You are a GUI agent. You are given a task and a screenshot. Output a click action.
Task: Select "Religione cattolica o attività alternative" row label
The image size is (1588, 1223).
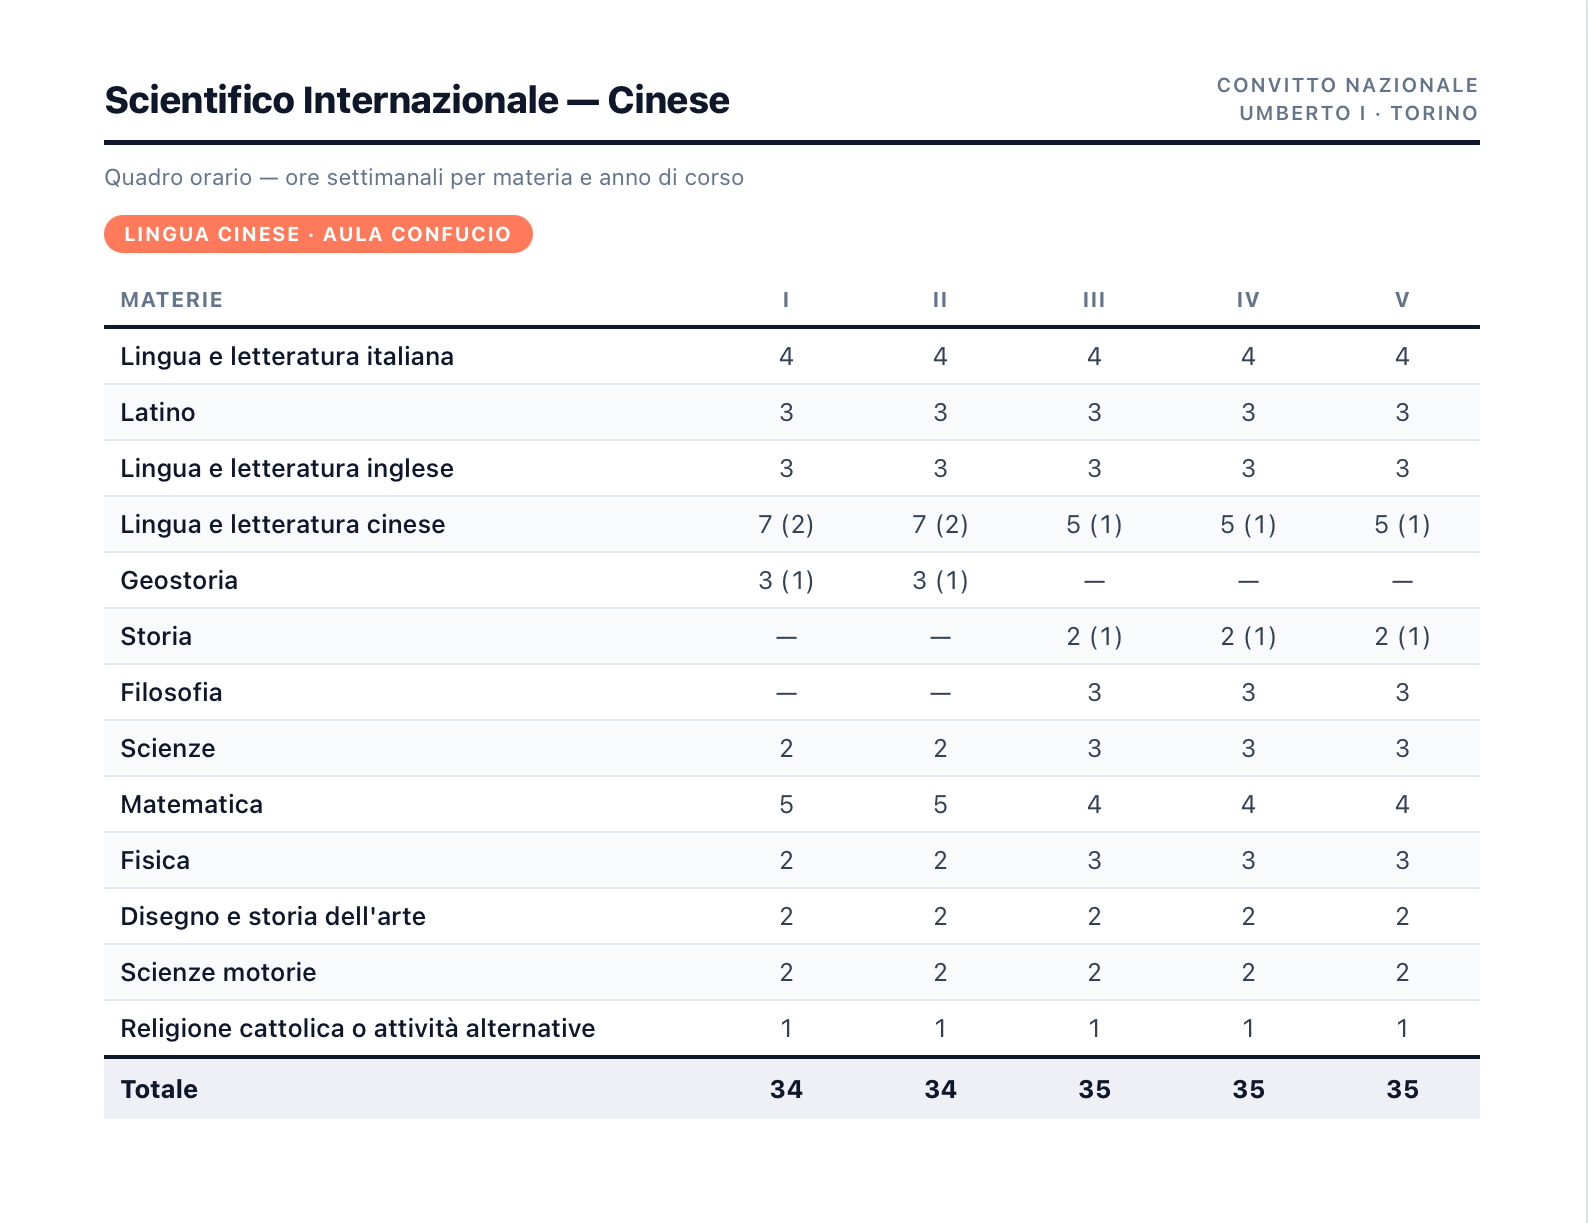(358, 1029)
